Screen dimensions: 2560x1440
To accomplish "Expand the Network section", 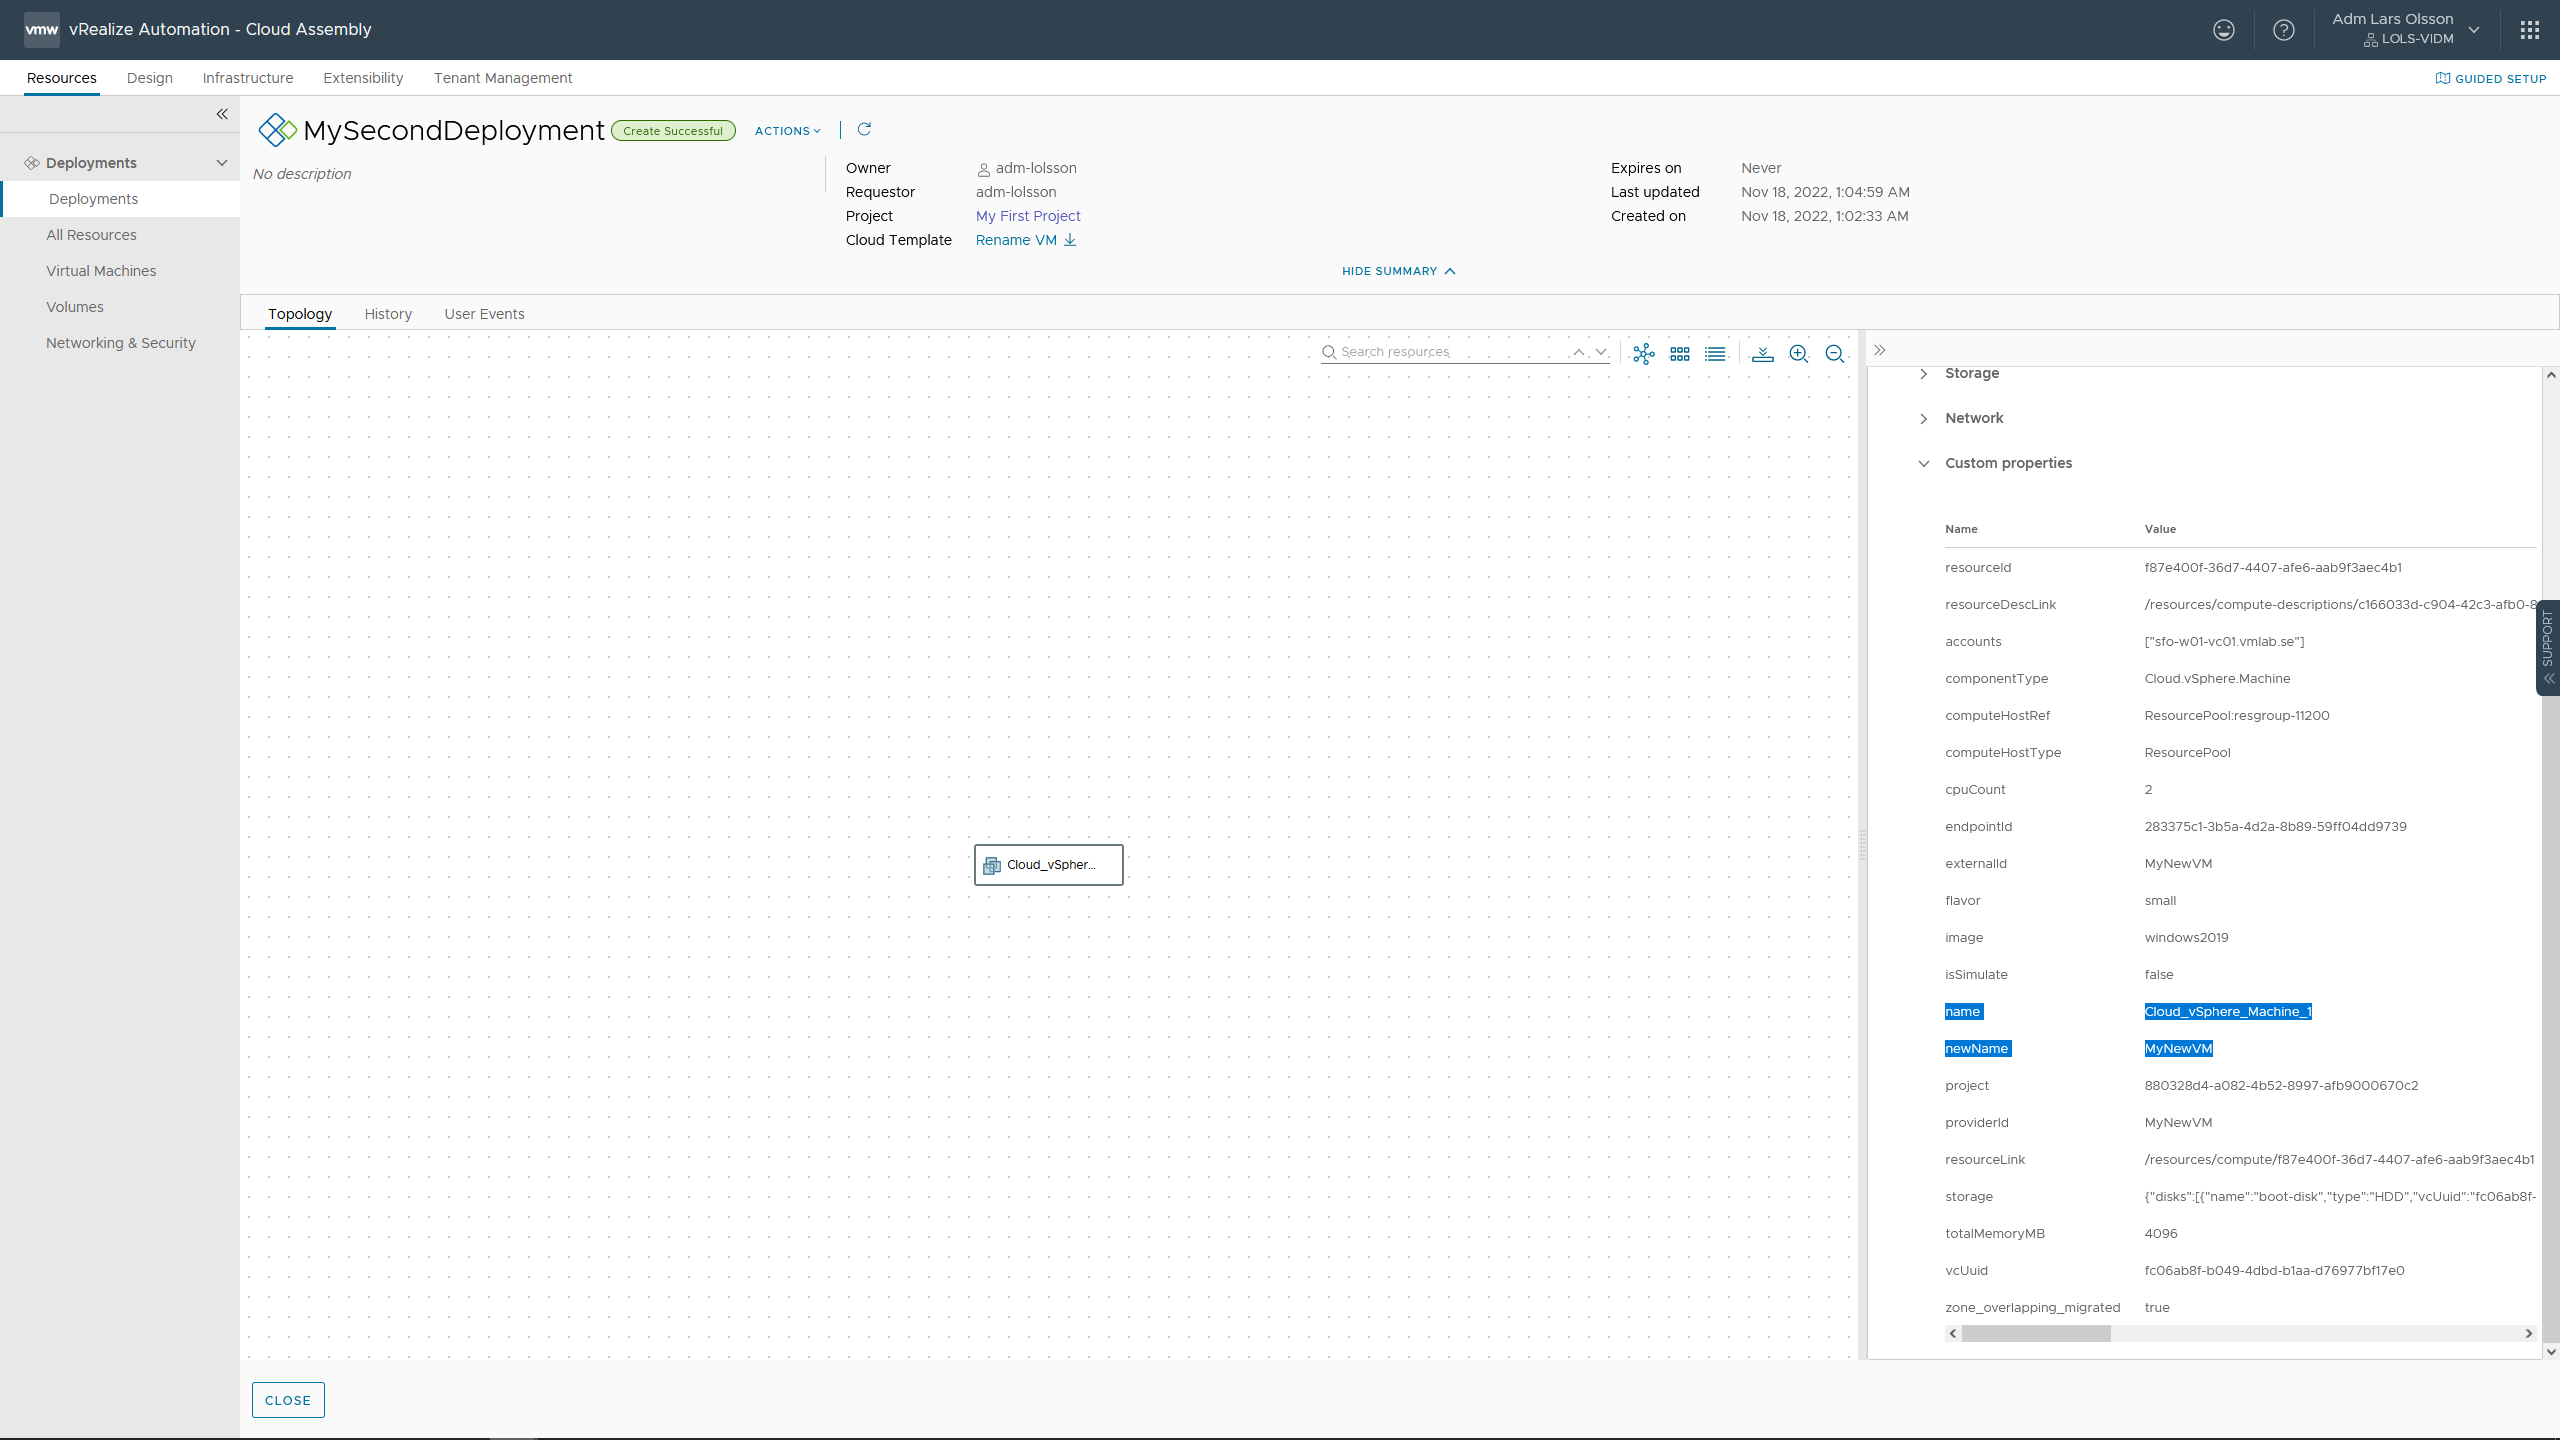I will [x=1923, y=419].
